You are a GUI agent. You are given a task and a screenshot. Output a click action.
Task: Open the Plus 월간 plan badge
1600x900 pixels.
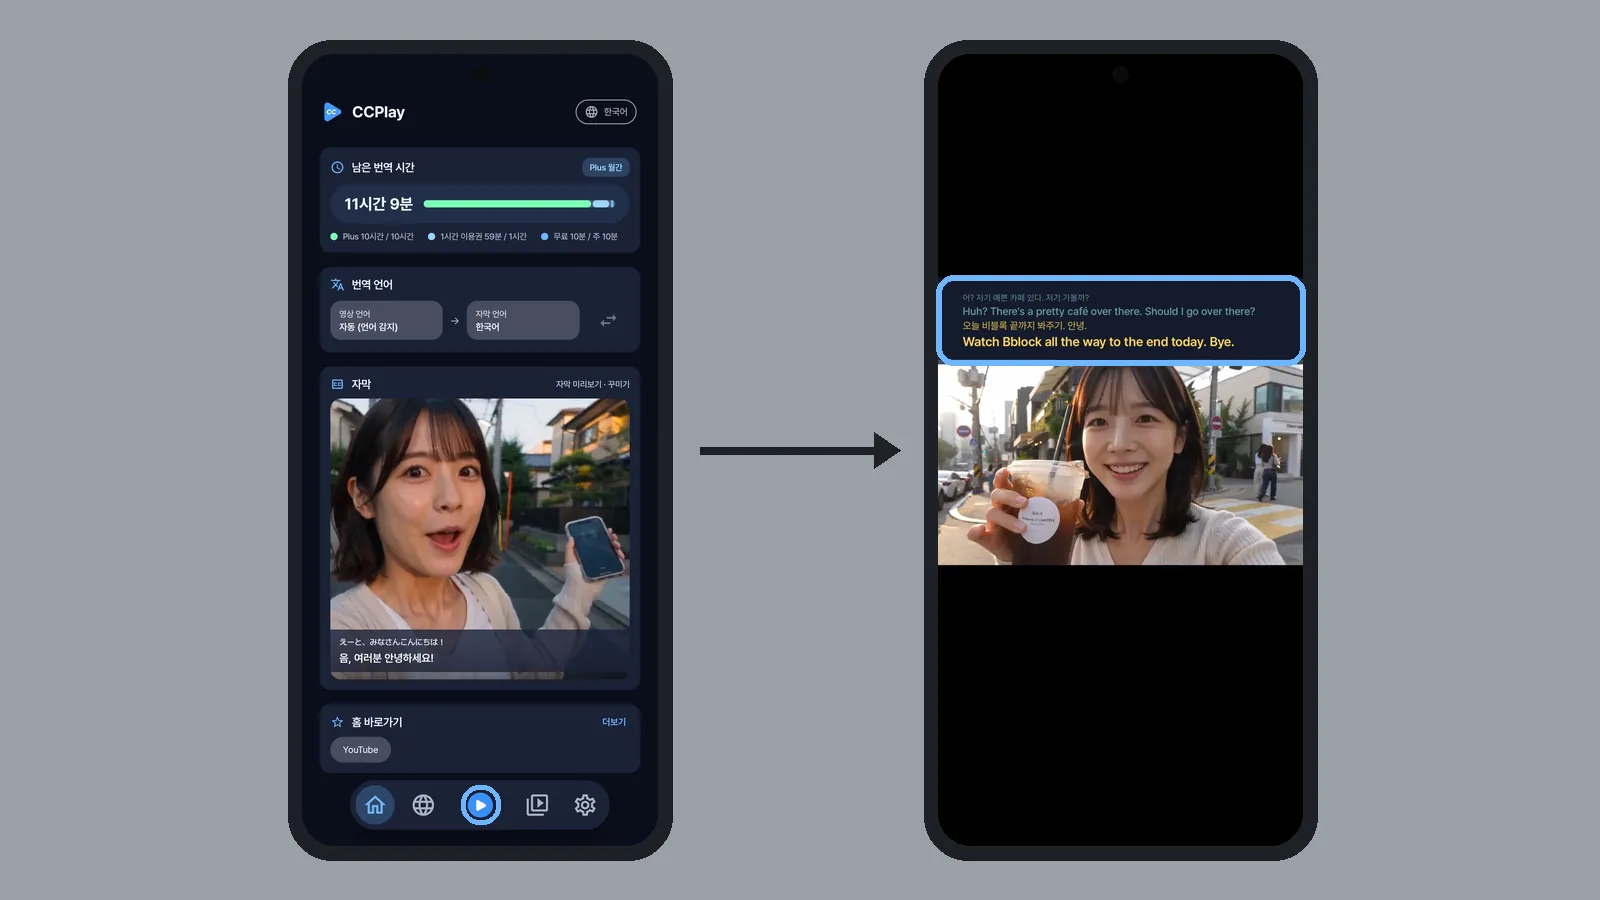click(606, 168)
